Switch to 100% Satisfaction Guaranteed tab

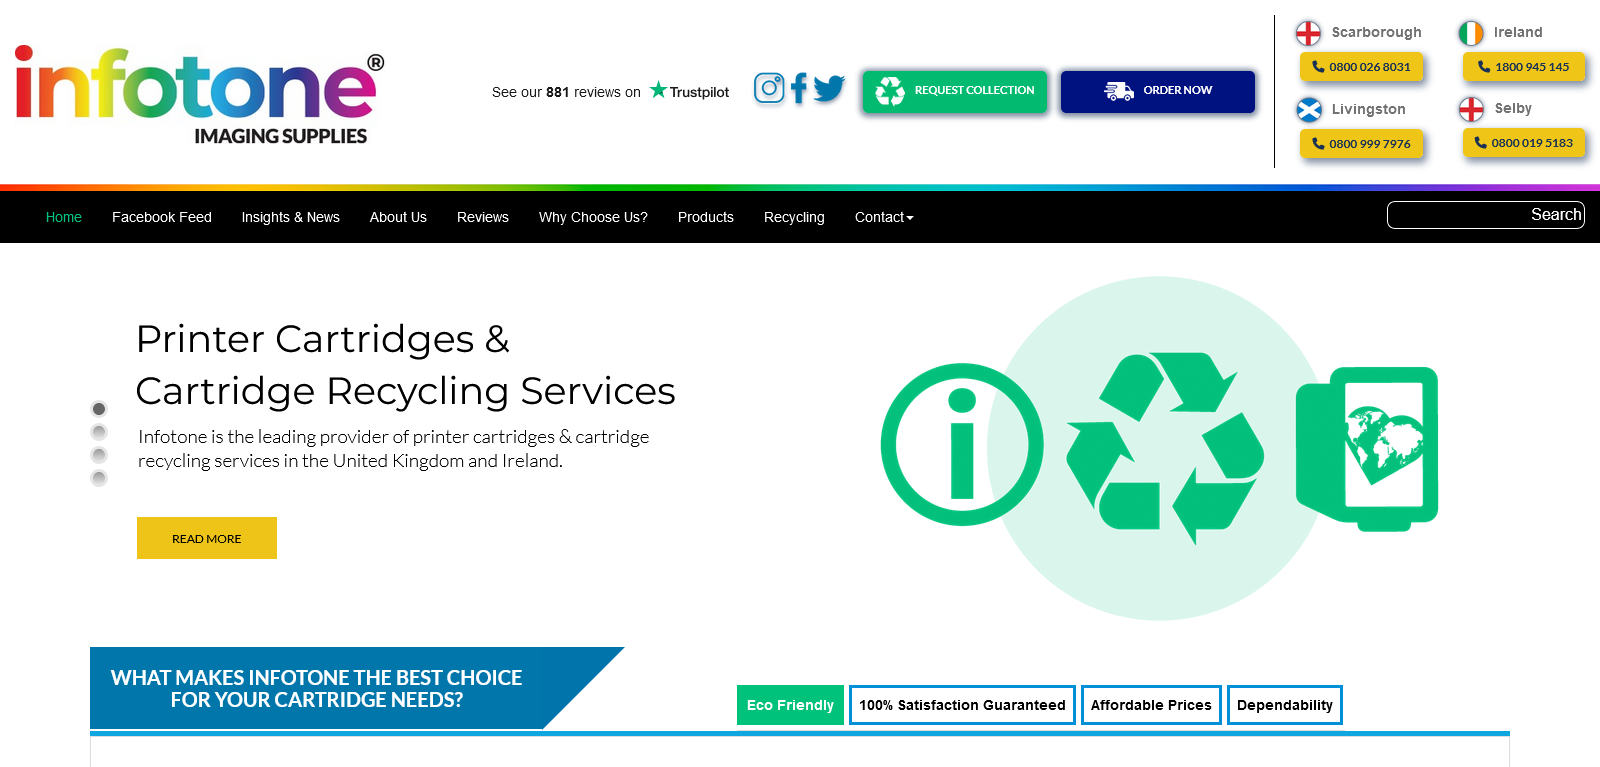coord(962,705)
